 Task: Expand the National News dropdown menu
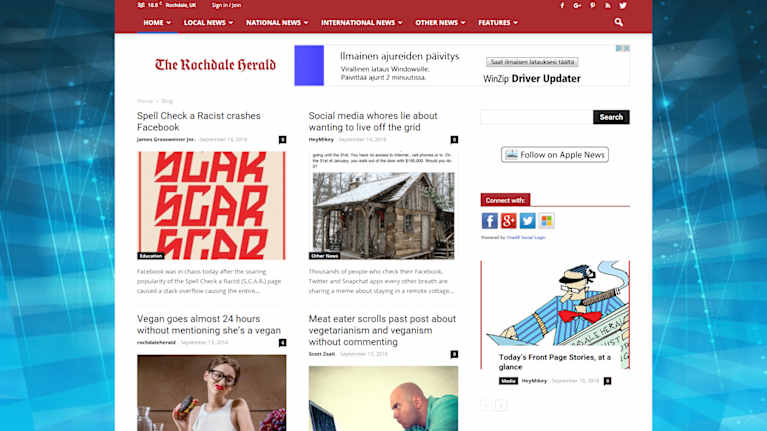(x=277, y=22)
